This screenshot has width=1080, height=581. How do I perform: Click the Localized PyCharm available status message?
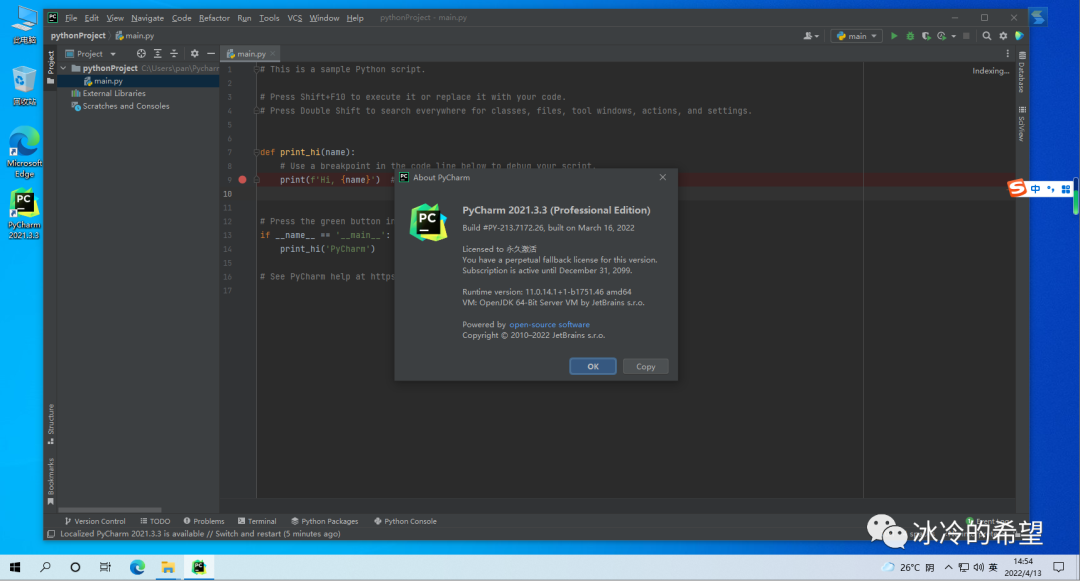tap(200, 534)
